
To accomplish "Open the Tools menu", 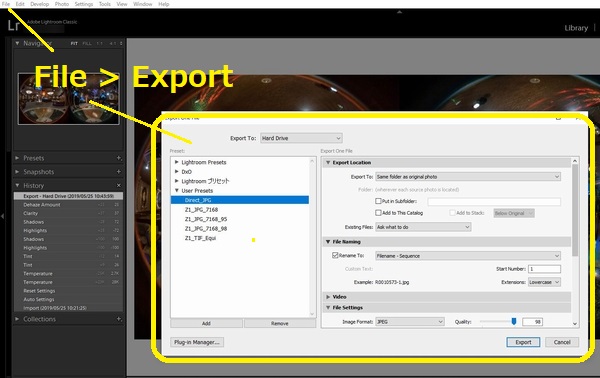I will [104, 4].
